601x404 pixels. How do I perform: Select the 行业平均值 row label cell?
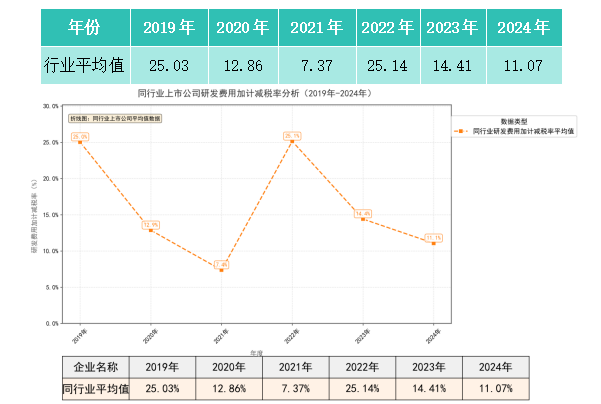[x=84, y=66]
